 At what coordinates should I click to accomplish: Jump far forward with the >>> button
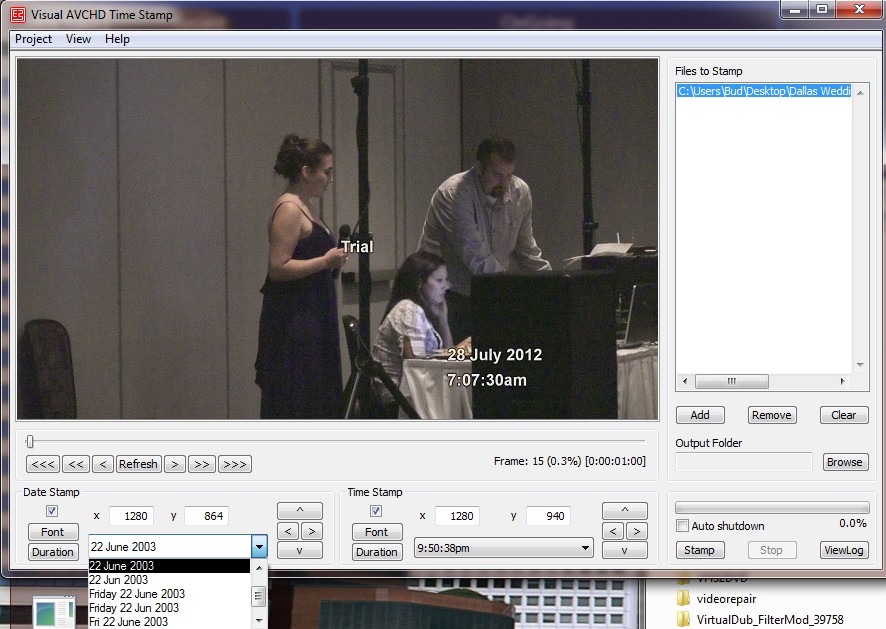[234, 464]
